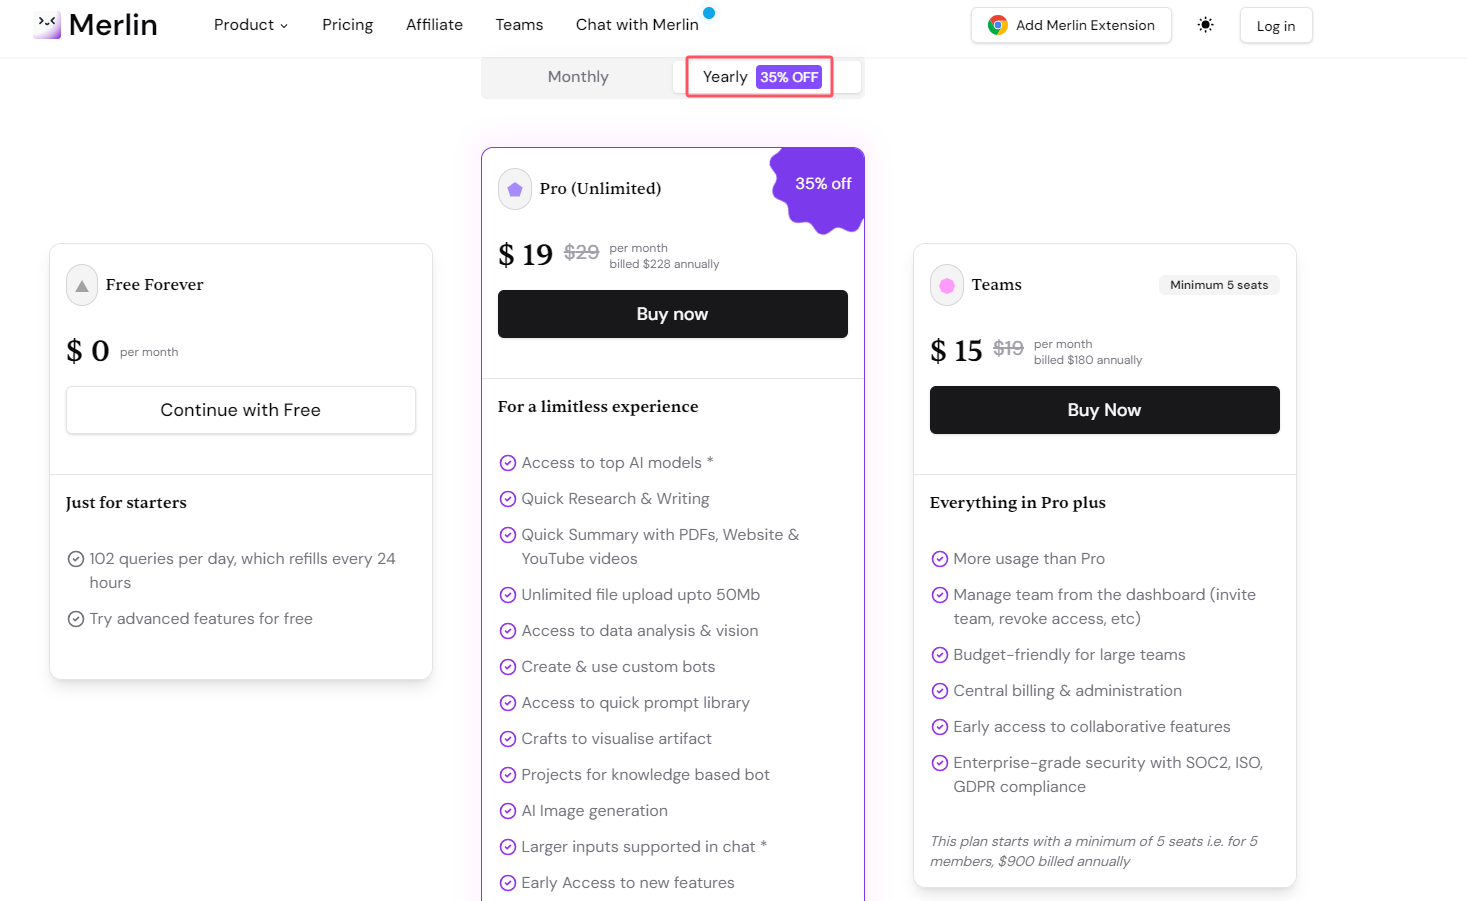The width and height of the screenshot is (1467, 901).
Task: Click the 35% OFF label on Yearly toggle
Action: pos(789,77)
